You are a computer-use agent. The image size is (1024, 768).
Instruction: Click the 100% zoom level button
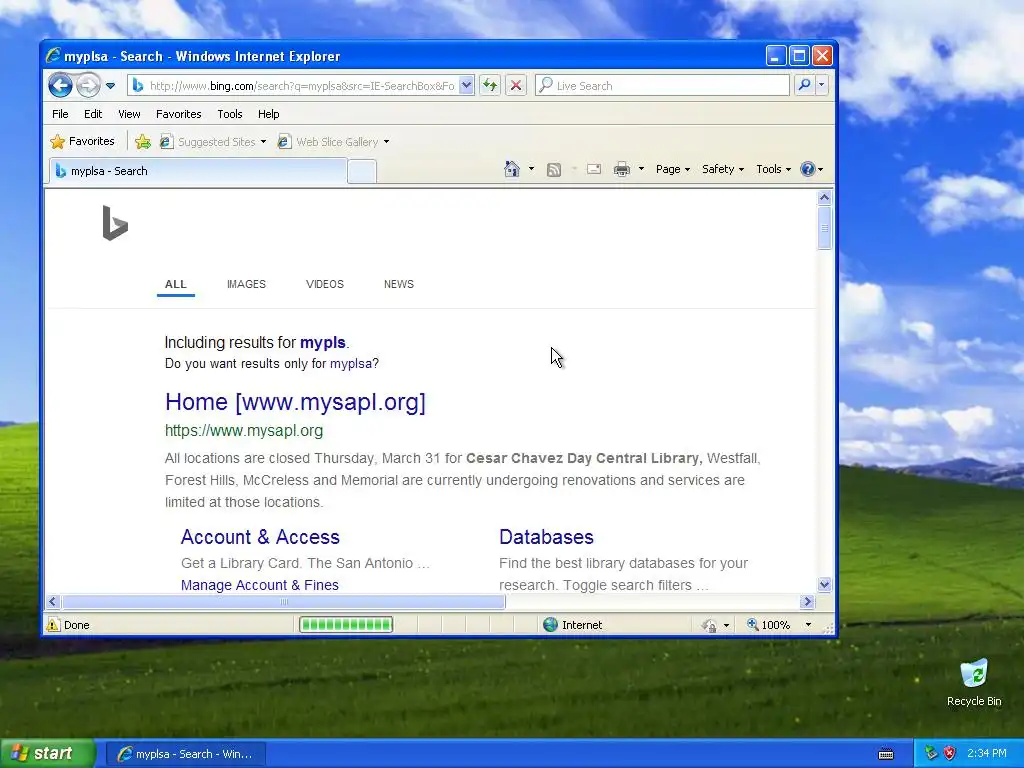point(769,625)
